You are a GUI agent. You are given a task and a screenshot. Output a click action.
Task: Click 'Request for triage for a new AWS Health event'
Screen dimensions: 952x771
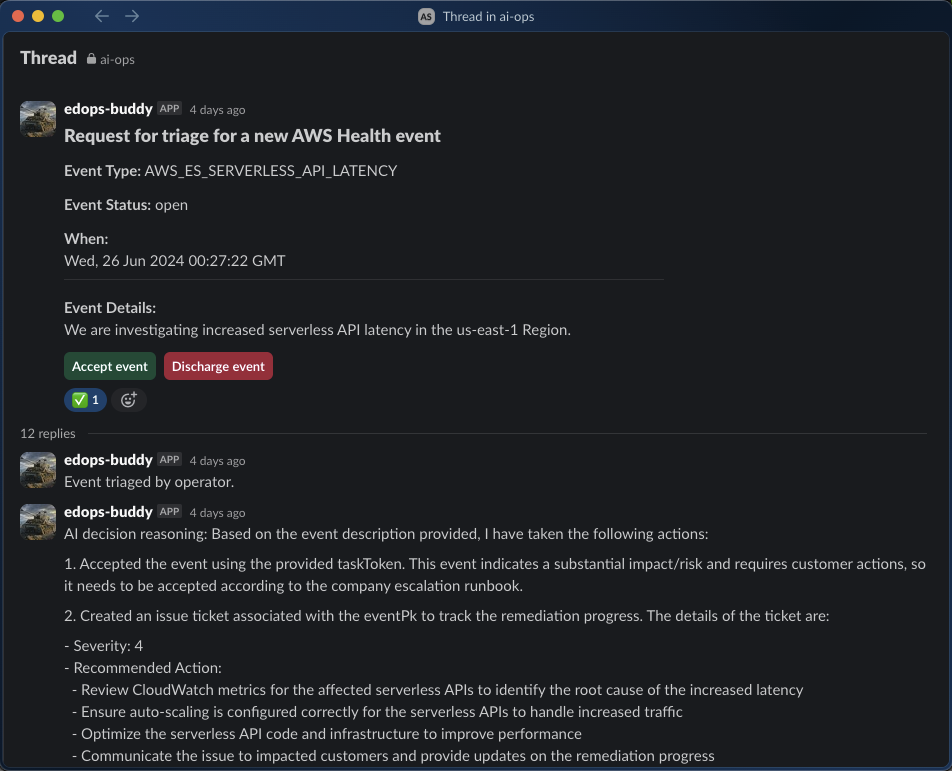pyautogui.click(x=253, y=135)
